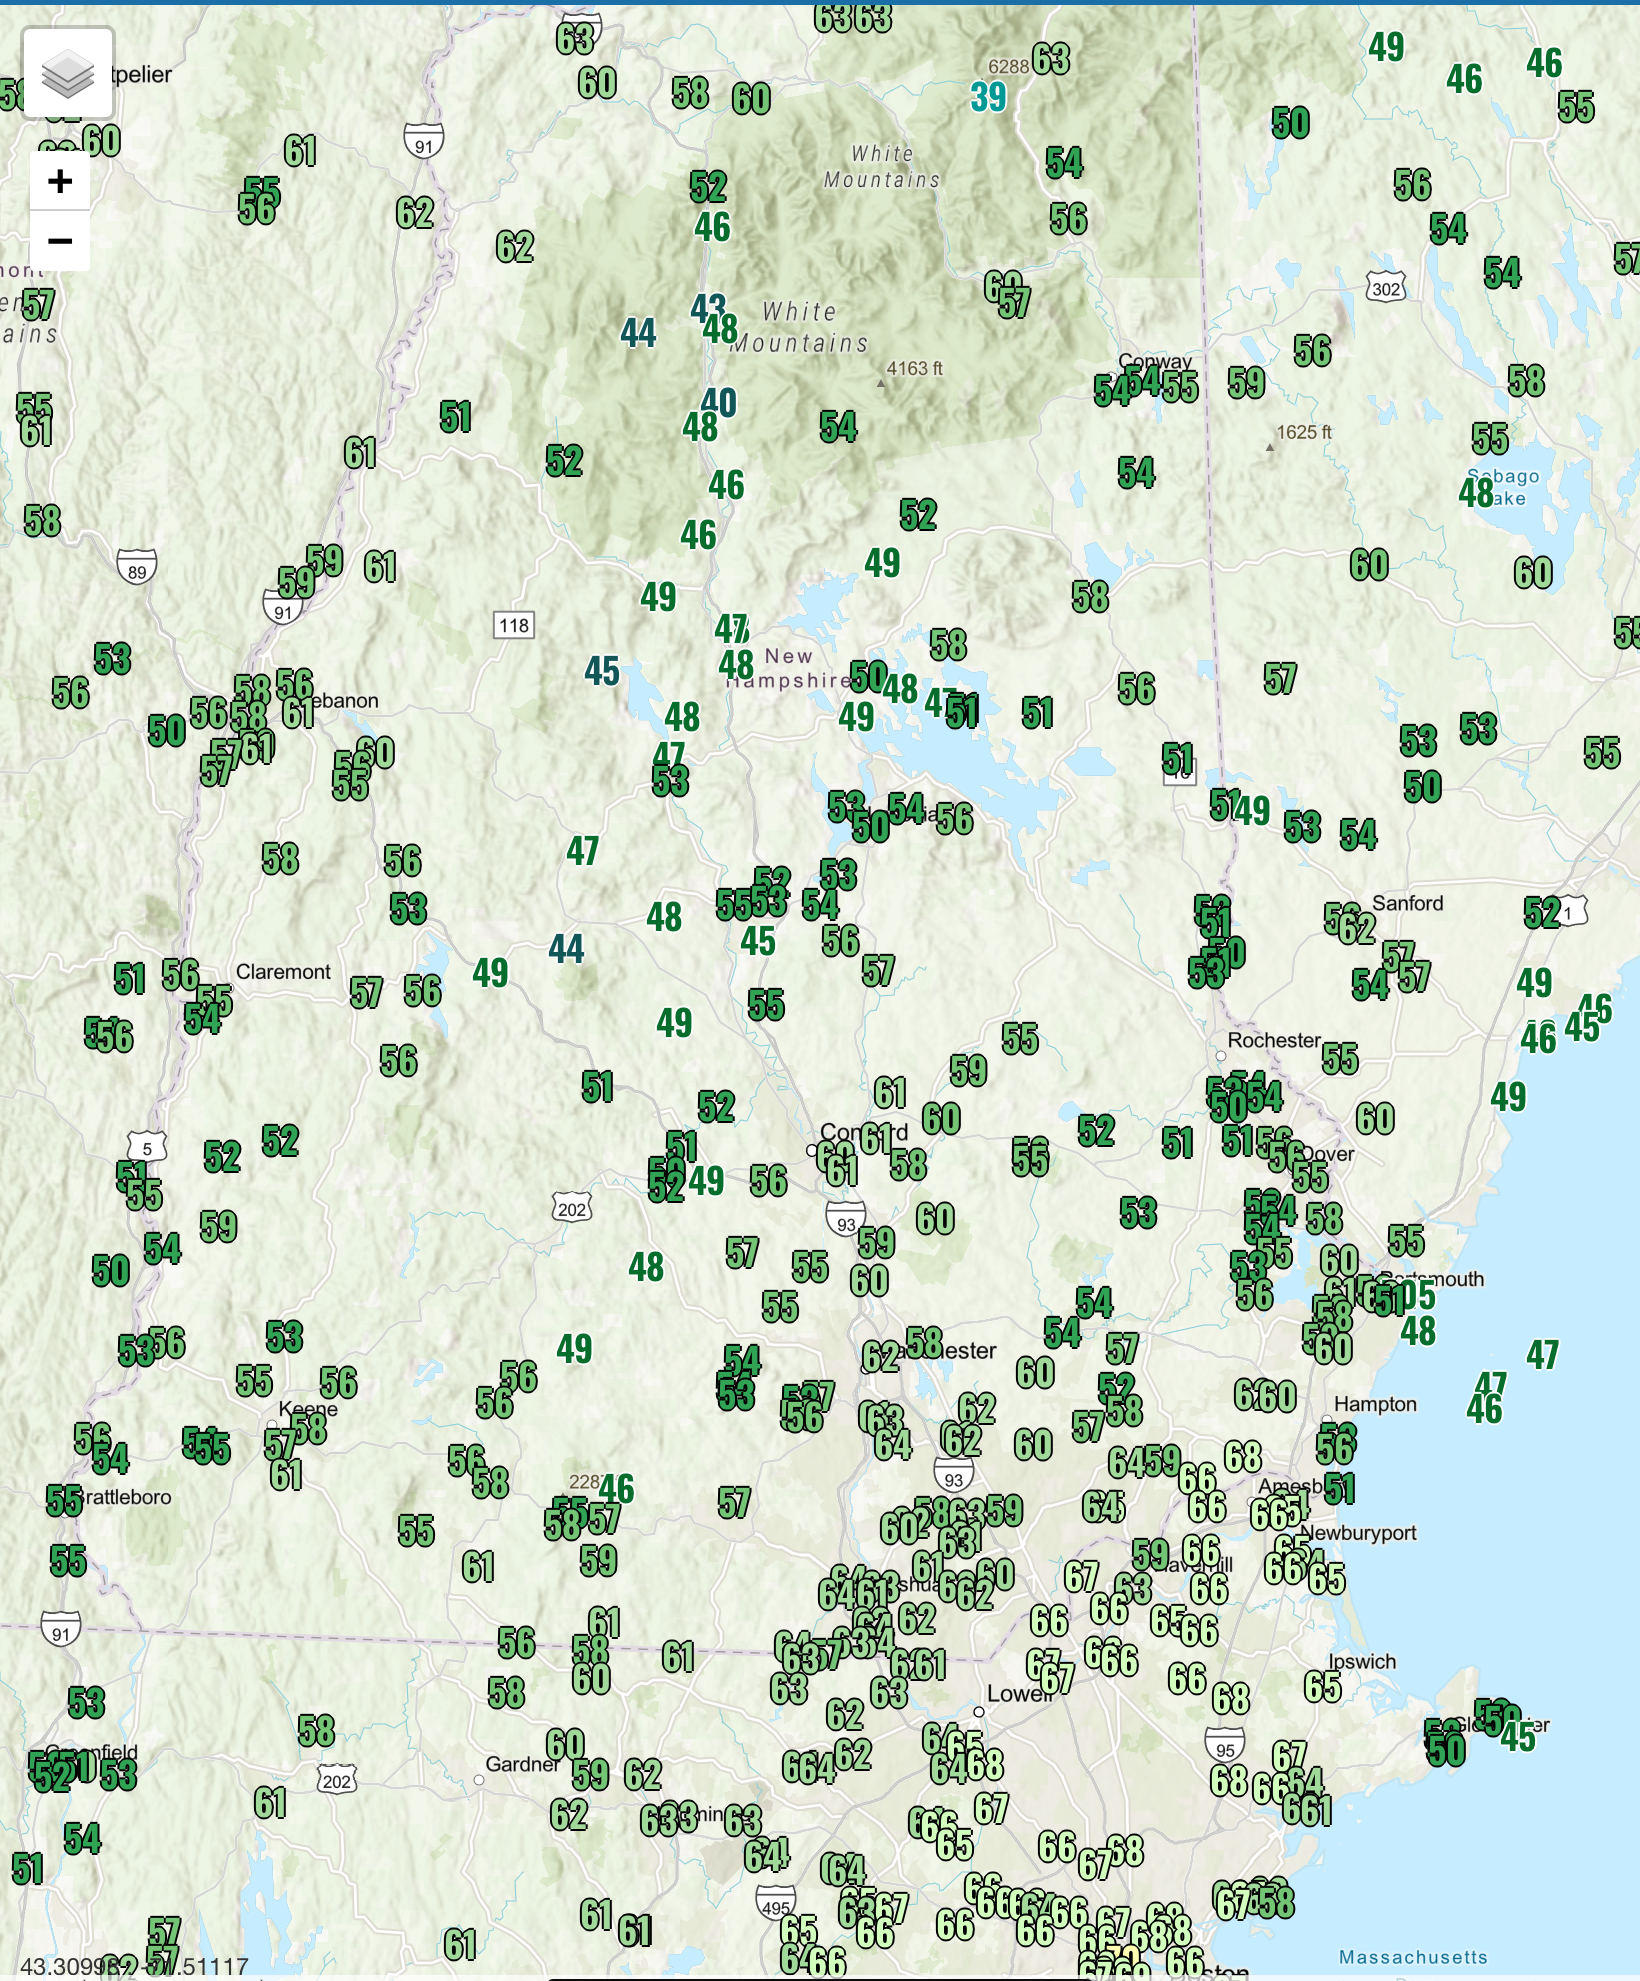
Task: Click the Route 5 highway shield
Action: [147, 1148]
